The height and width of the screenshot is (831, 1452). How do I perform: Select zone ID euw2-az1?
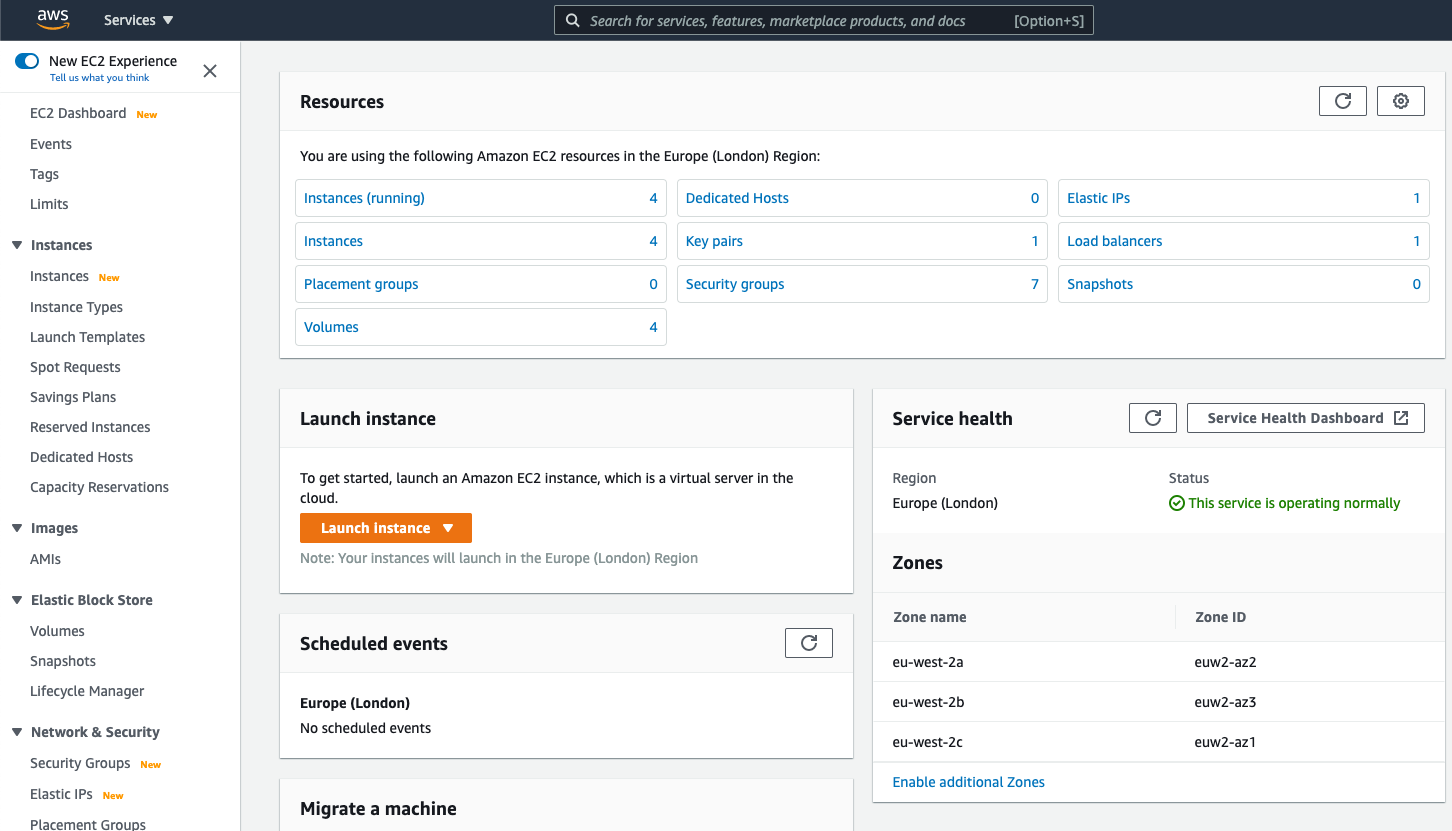pyautogui.click(x=1225, y=742)
